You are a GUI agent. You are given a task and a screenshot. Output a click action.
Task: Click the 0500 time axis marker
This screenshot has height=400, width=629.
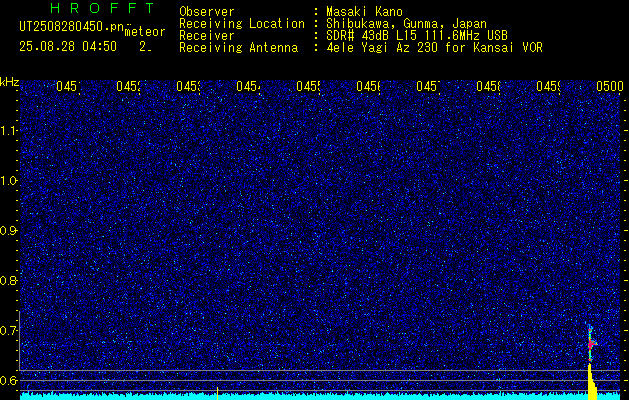(610, 86)
